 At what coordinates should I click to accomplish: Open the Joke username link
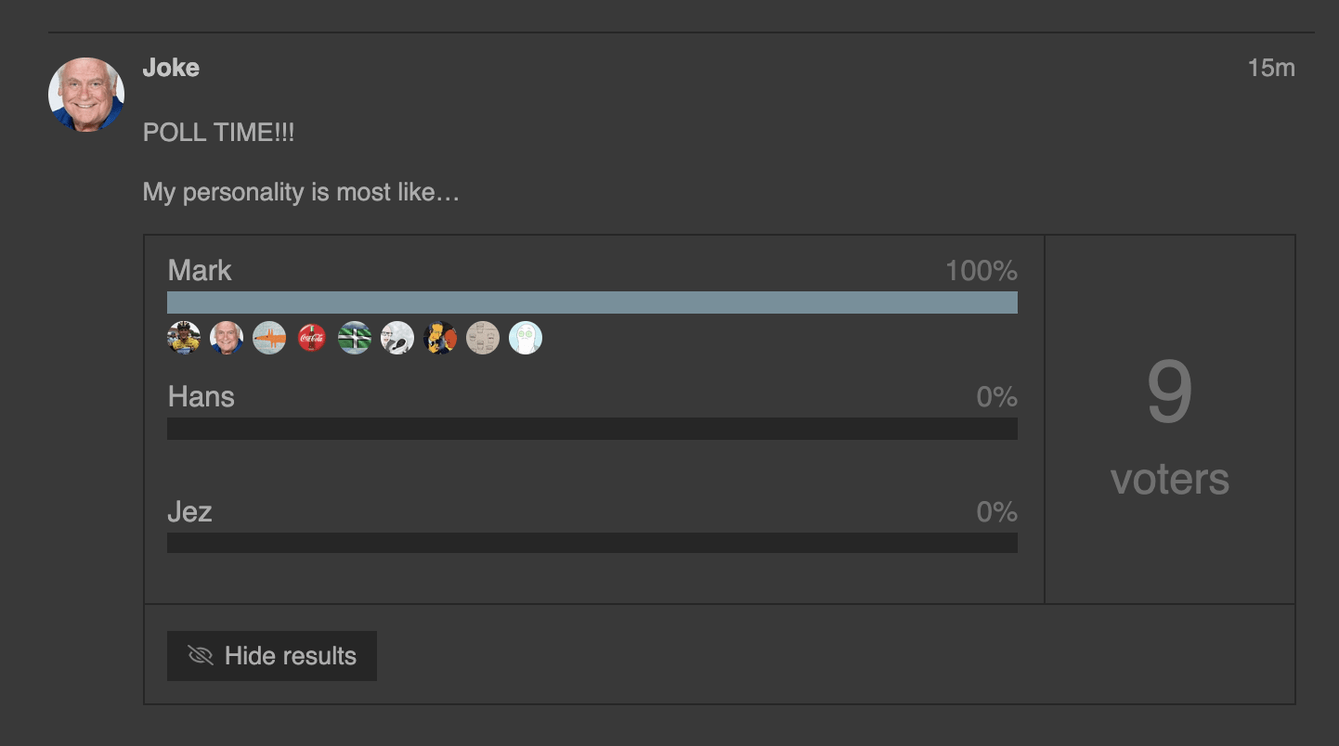171,68
